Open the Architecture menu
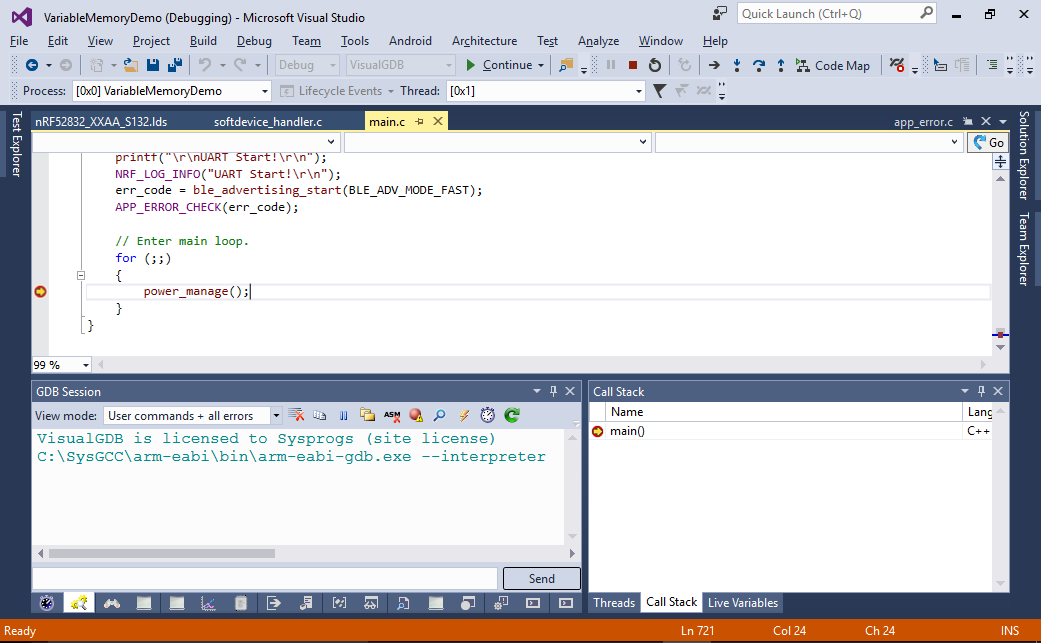Viewport: 1041px width, 643px height. pos(484,41)
